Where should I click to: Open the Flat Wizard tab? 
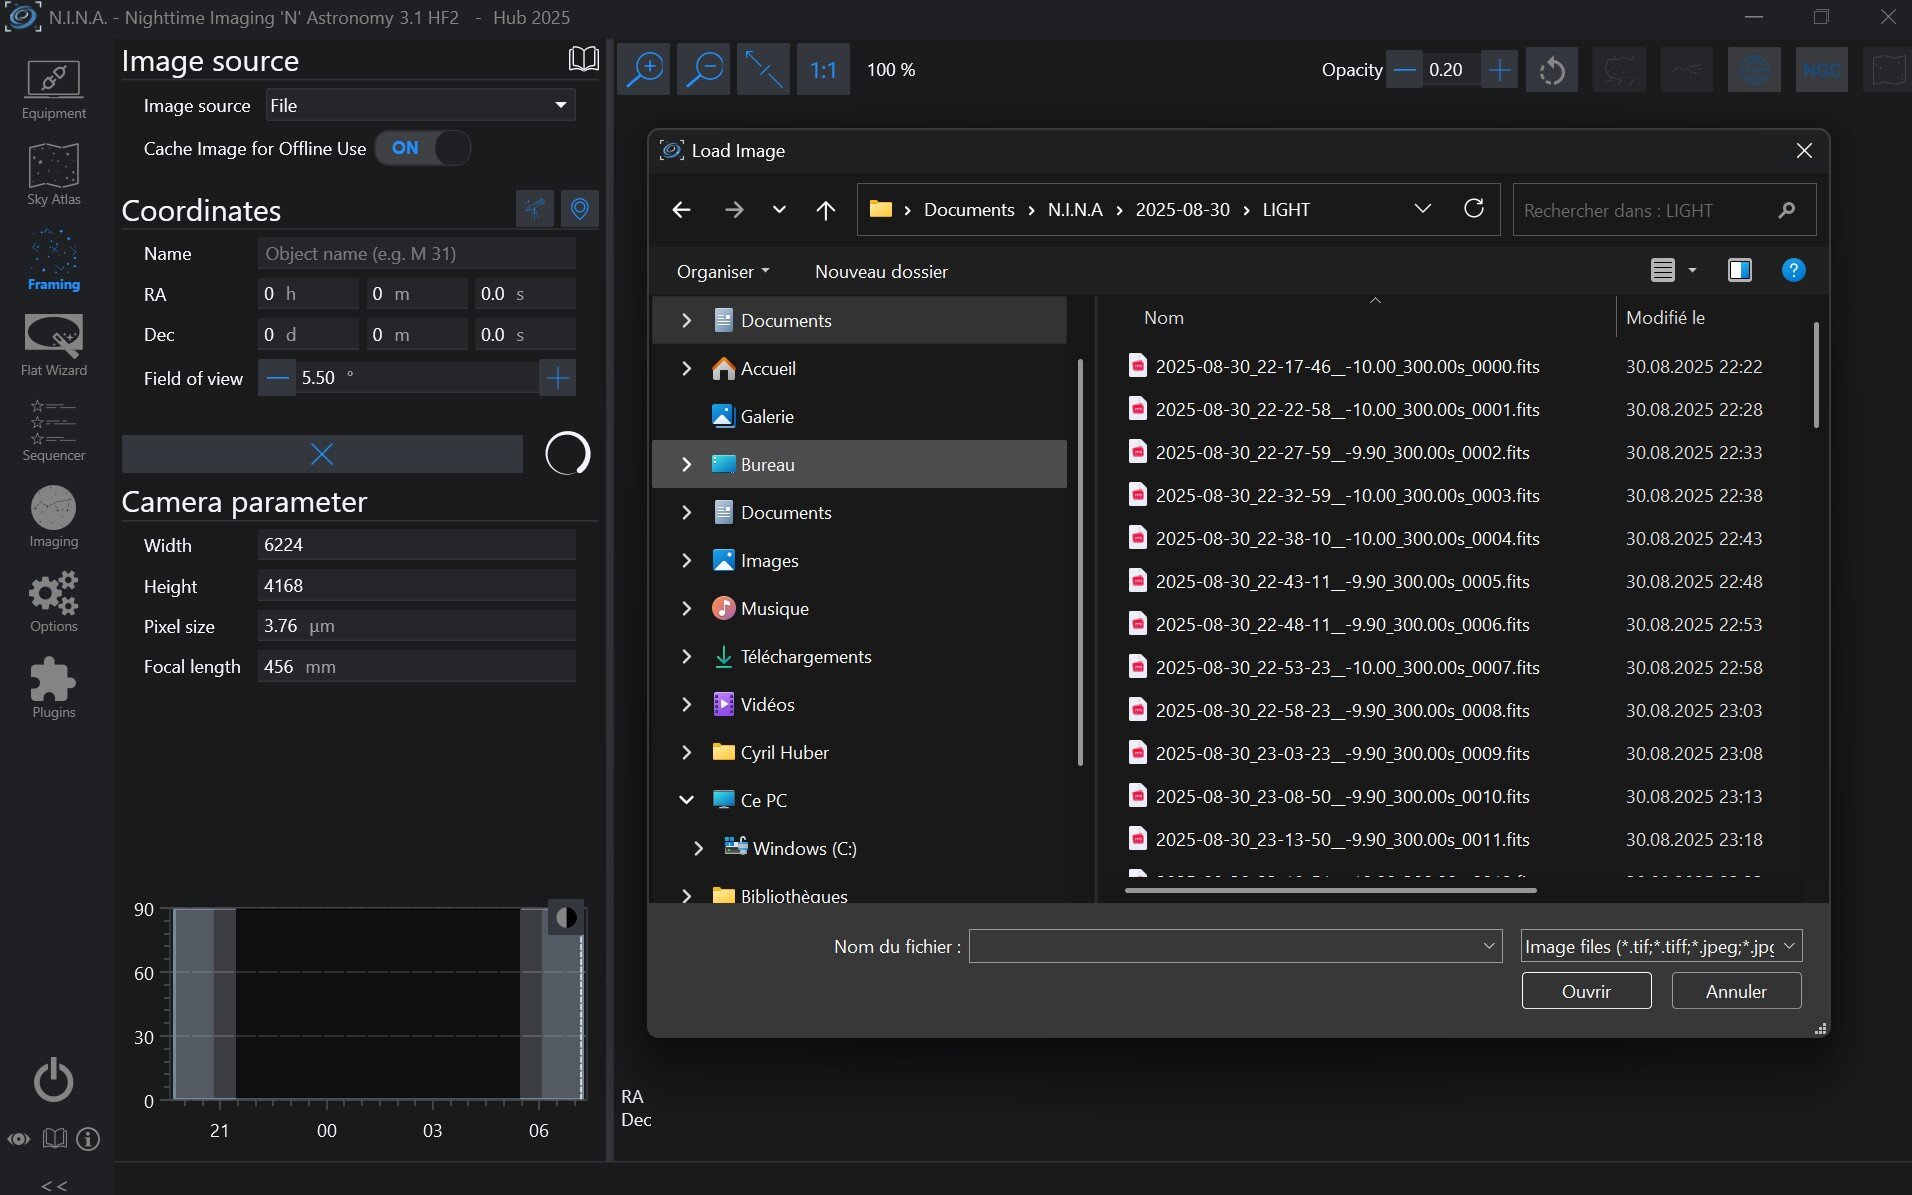[x=53, y=345]
